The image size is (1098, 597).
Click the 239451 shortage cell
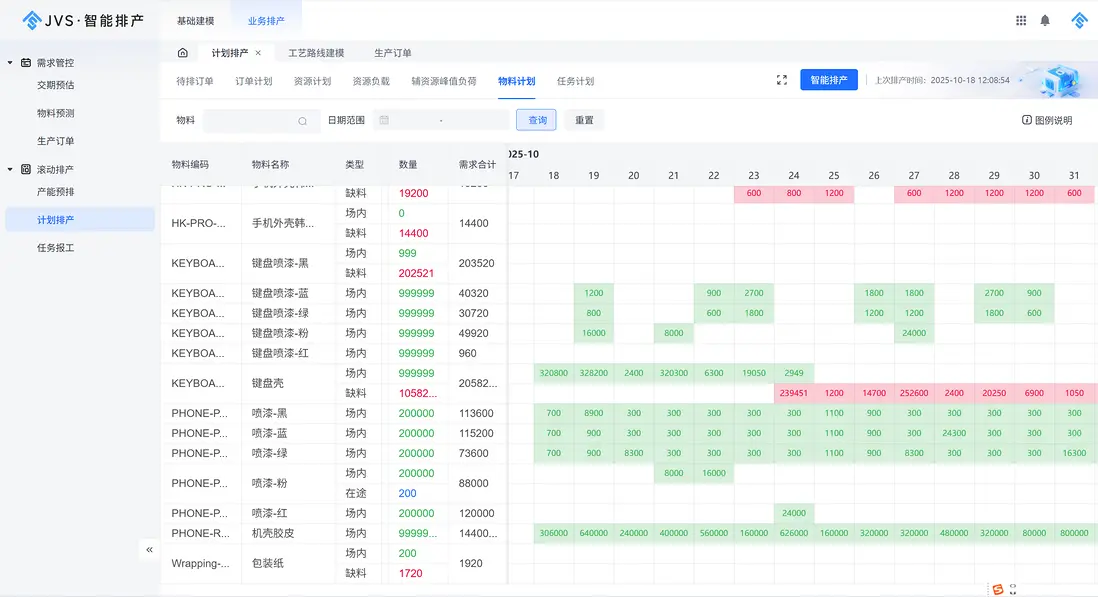[x=793, y=393]
